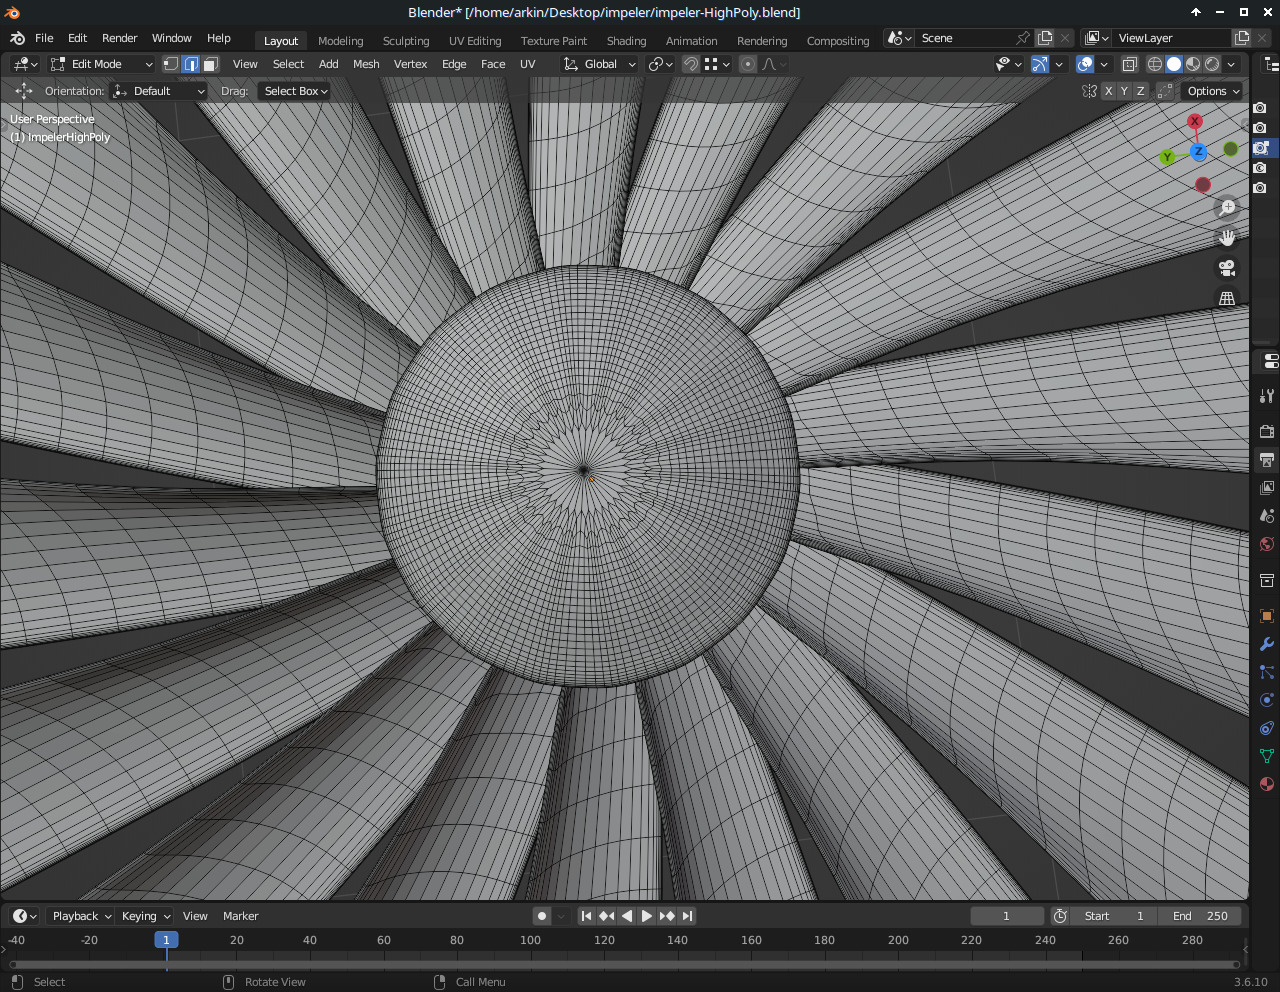Click the current frame number field
The height and width of the screenshot is (992, 1280).
pos(1007,916)
